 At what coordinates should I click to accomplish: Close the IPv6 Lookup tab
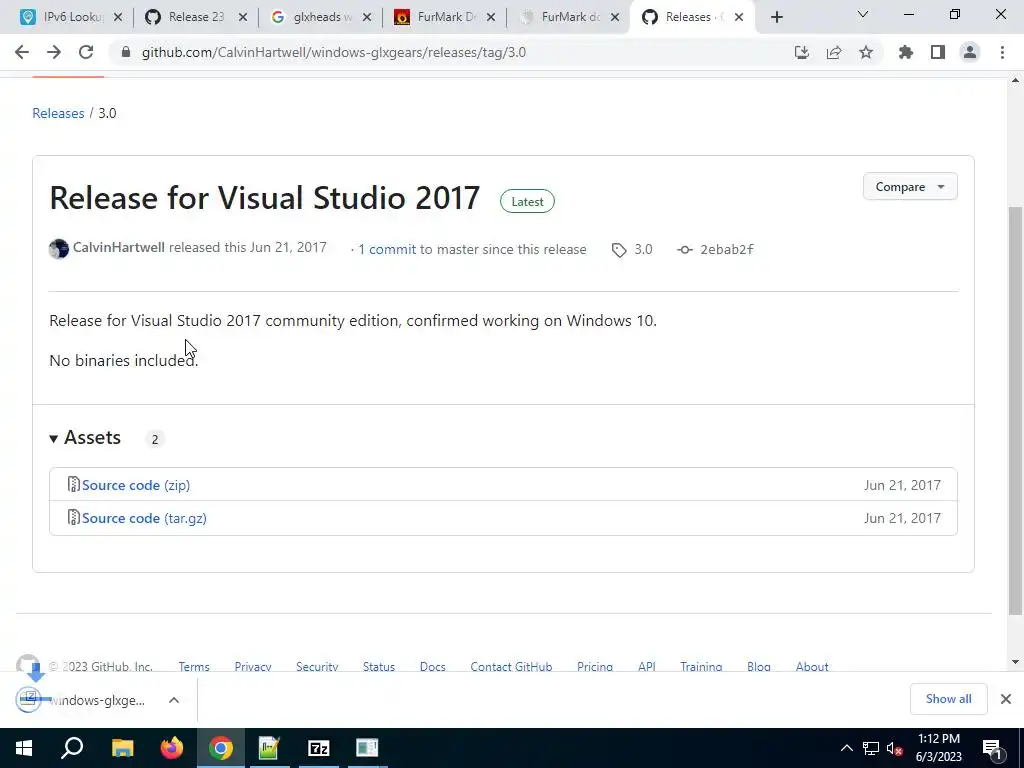click(118, 17)
